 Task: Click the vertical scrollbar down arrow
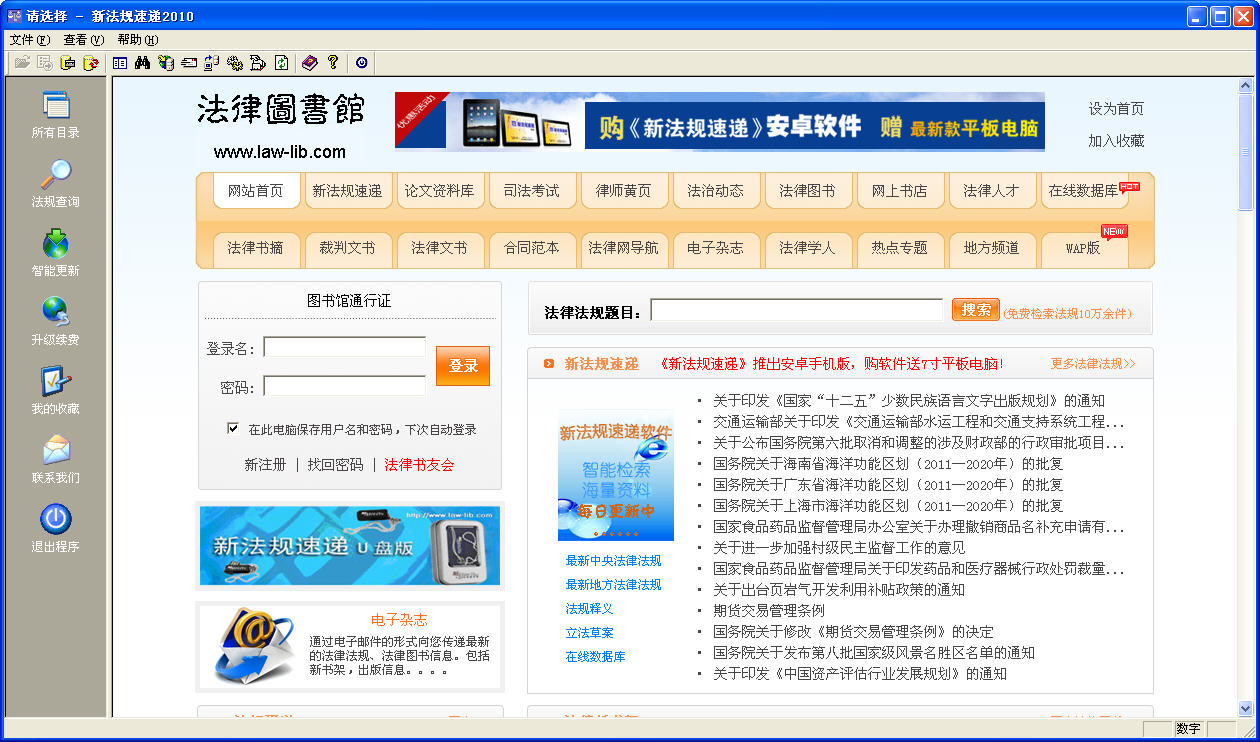(x=1245, y=708)
